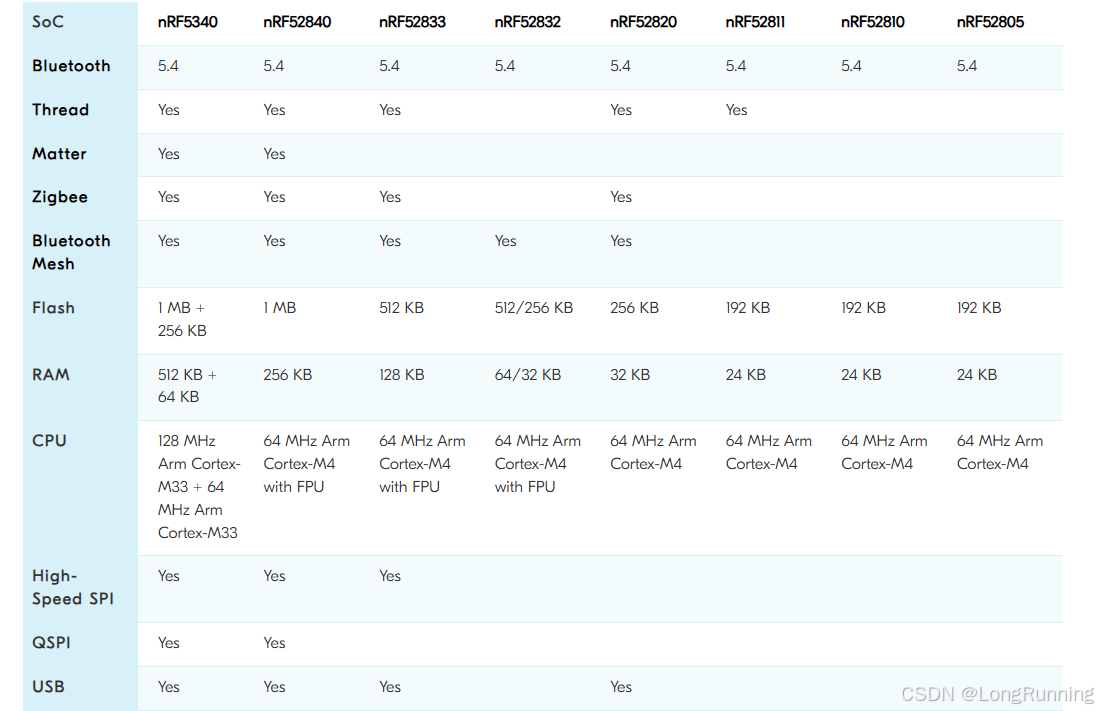Screen dimensions: 1098x711
Task: Click High-Speed SPI 'Yes' for nRF52833
Action: (x=390, y=576)
